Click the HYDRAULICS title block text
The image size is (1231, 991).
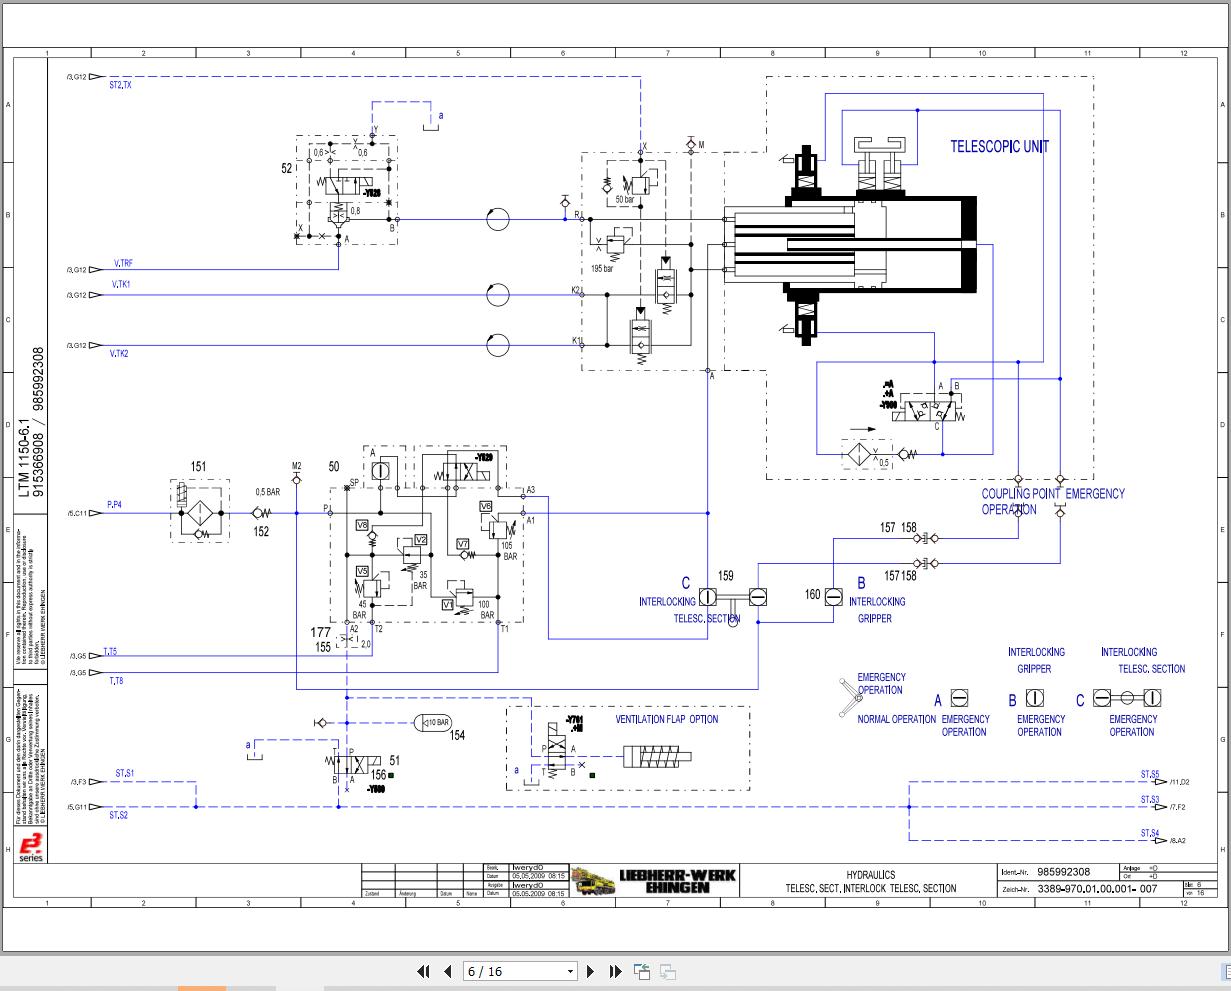[x=870, y=875]
